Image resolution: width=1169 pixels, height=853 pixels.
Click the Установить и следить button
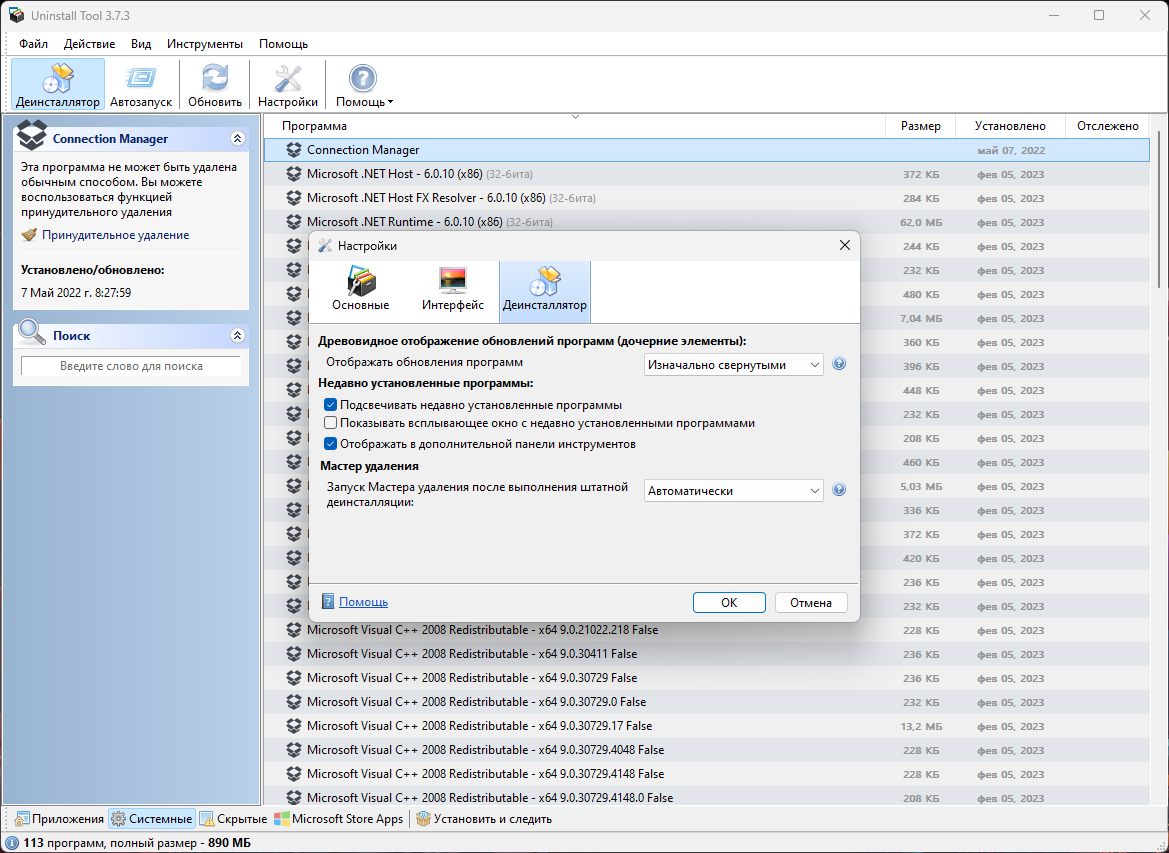[485, 819]
